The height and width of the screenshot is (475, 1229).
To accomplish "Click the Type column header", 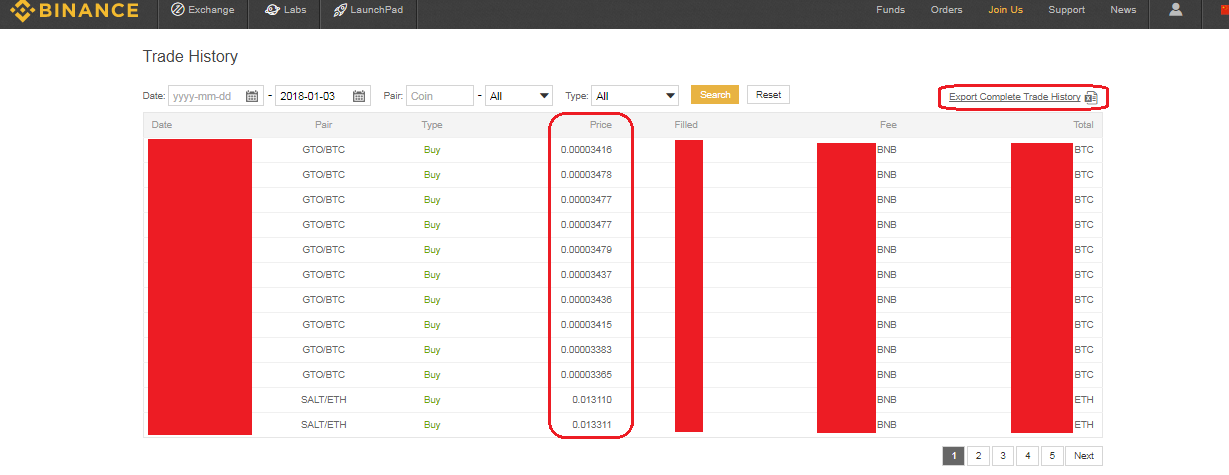I will point(432,125).
